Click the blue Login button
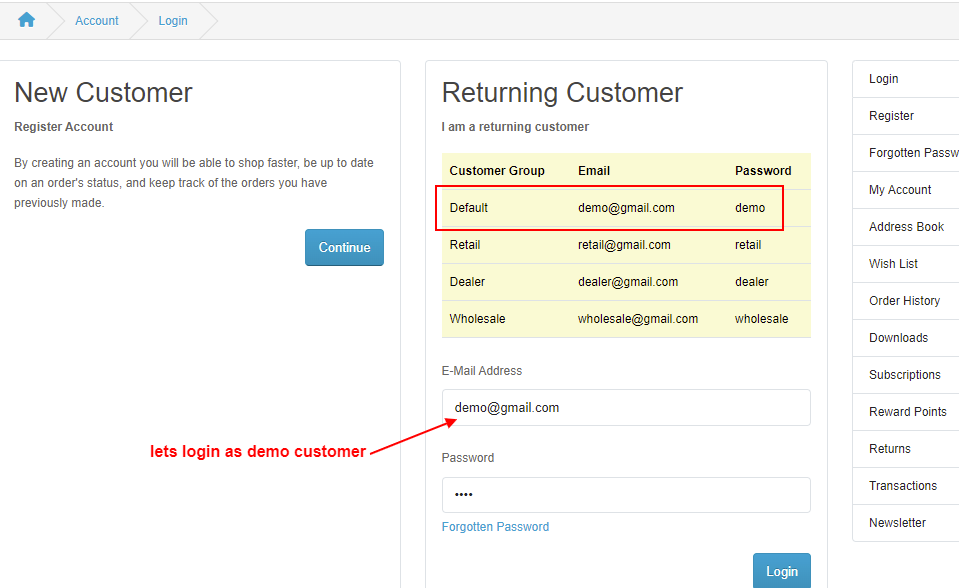The height and width of the screenshot is (588, 959). point(782,571)
